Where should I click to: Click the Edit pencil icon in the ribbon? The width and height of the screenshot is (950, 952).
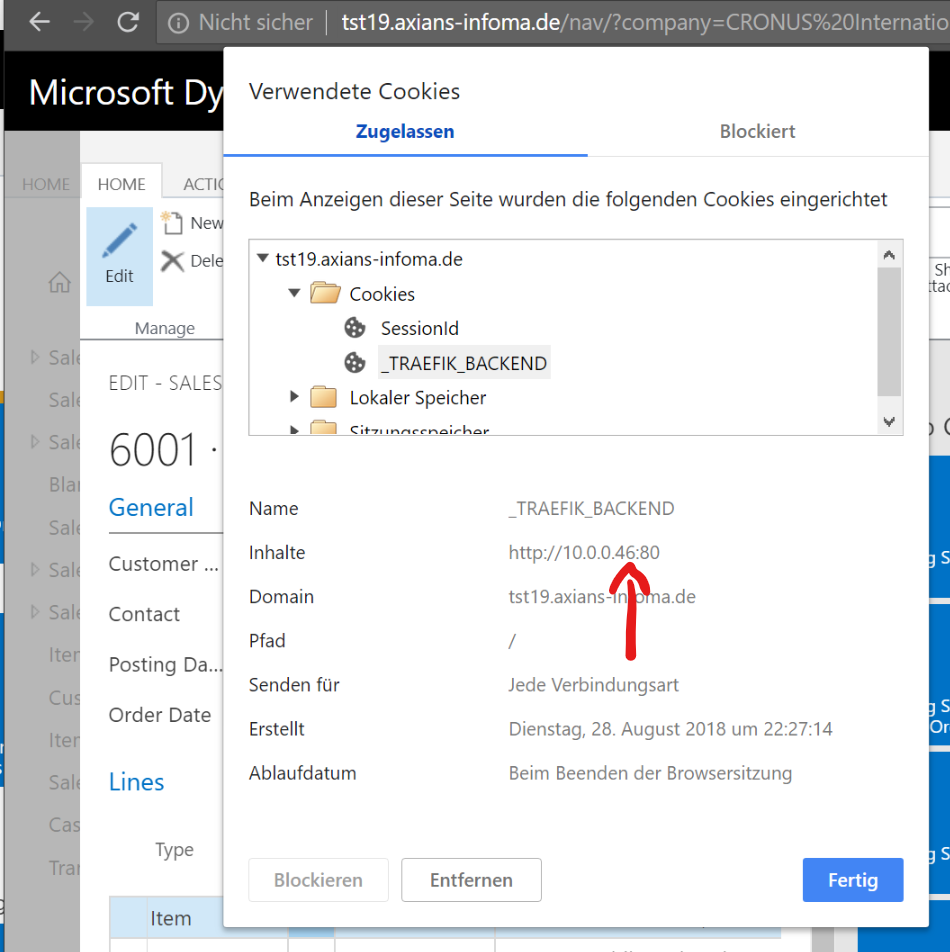120,240
